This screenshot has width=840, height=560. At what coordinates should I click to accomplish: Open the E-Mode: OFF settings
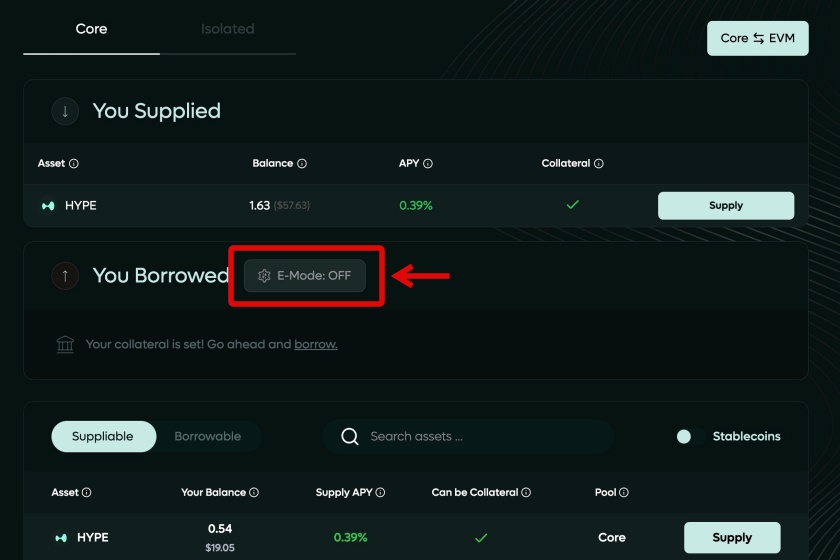pos(305,276)
